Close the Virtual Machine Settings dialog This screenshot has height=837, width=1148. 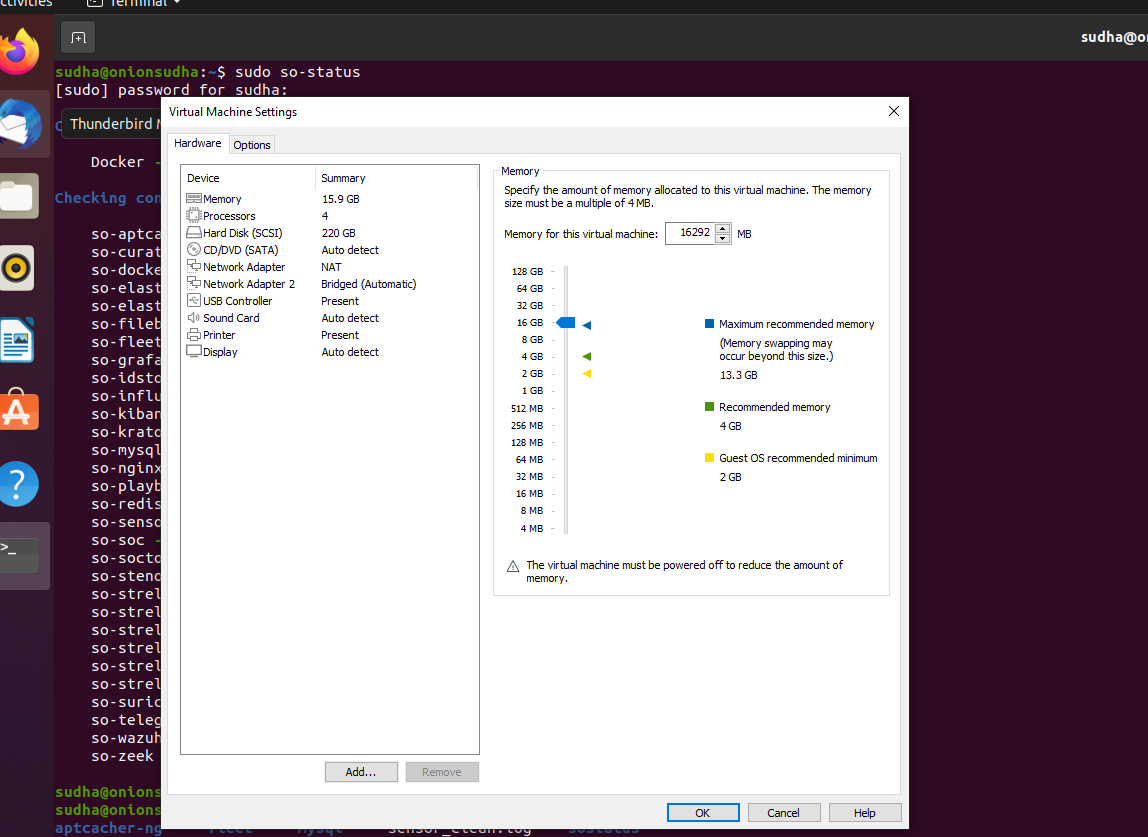click(x=893, y=111)
